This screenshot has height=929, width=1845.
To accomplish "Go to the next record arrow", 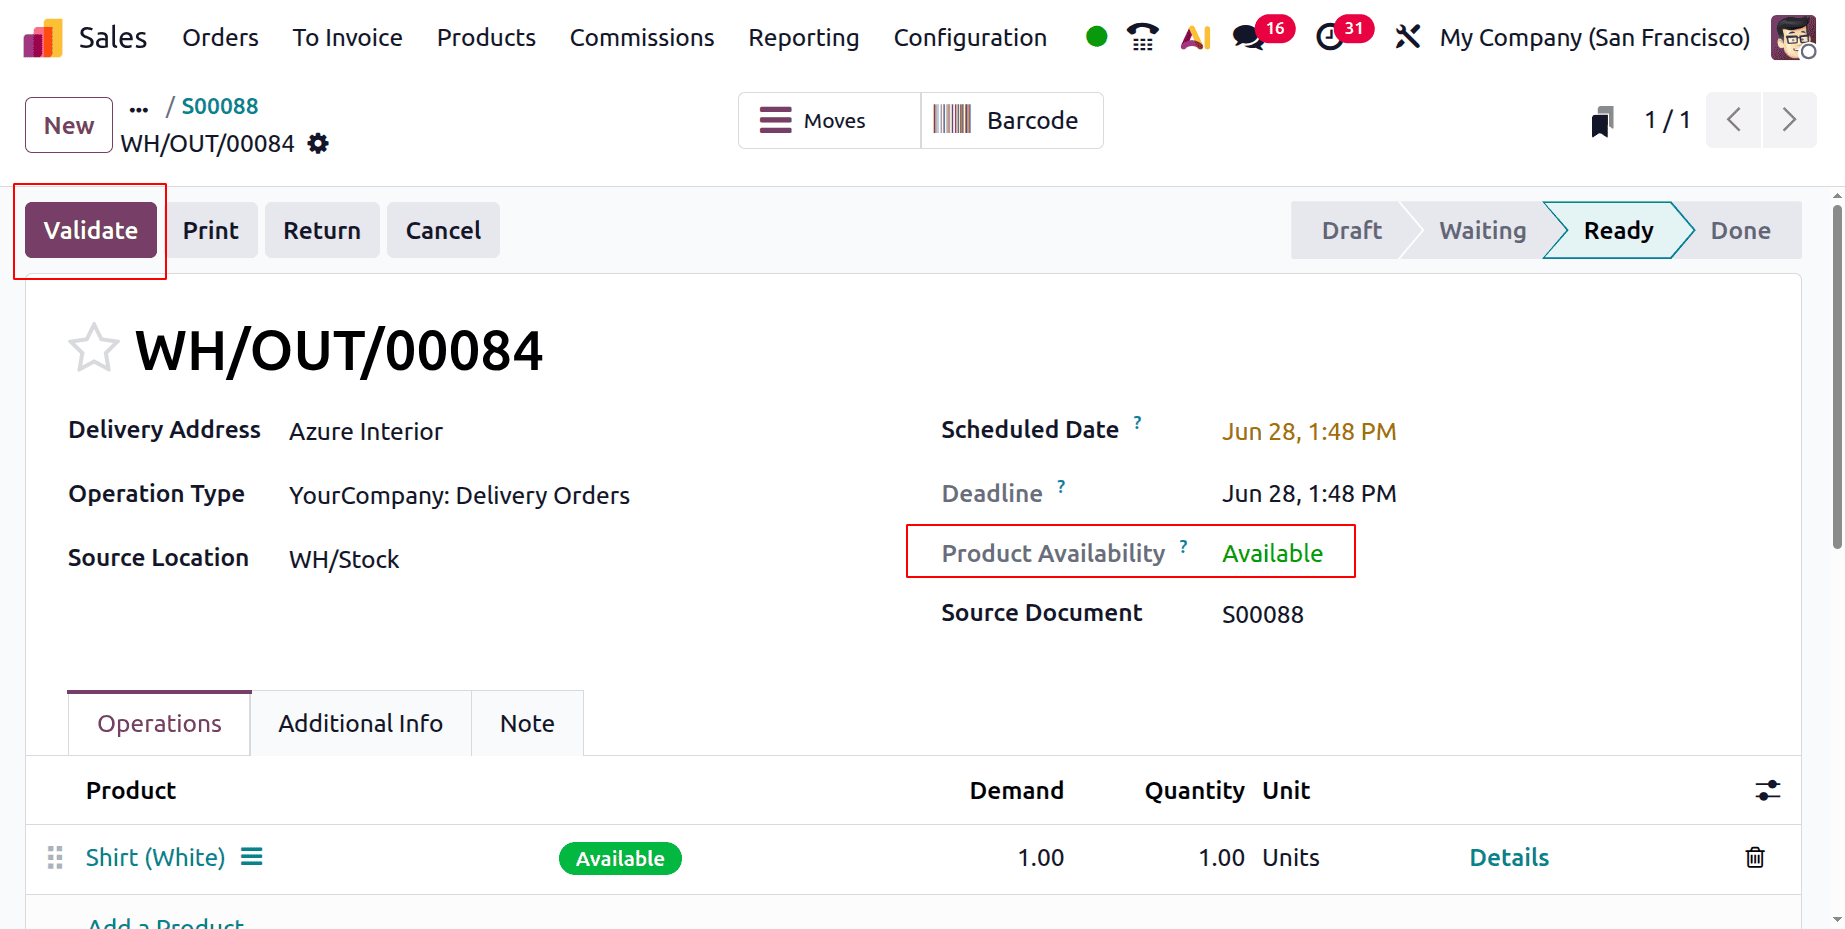I will [1789, 120].
